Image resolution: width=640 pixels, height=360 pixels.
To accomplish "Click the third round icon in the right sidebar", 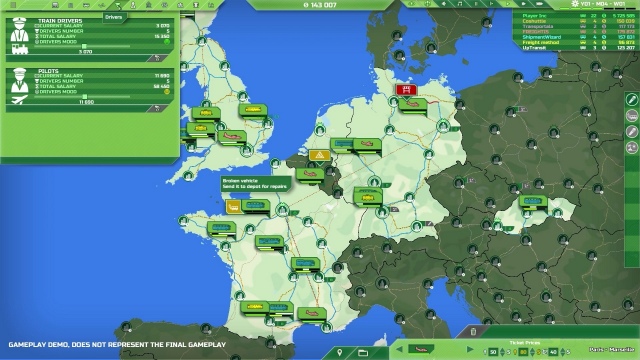I will coord(632,131).
